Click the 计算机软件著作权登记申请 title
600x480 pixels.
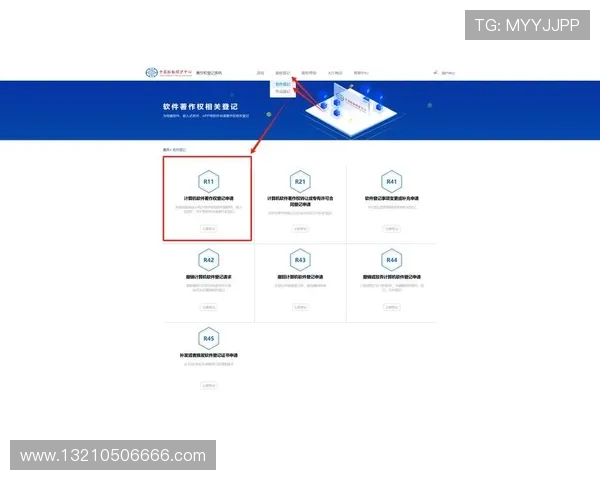209,198
